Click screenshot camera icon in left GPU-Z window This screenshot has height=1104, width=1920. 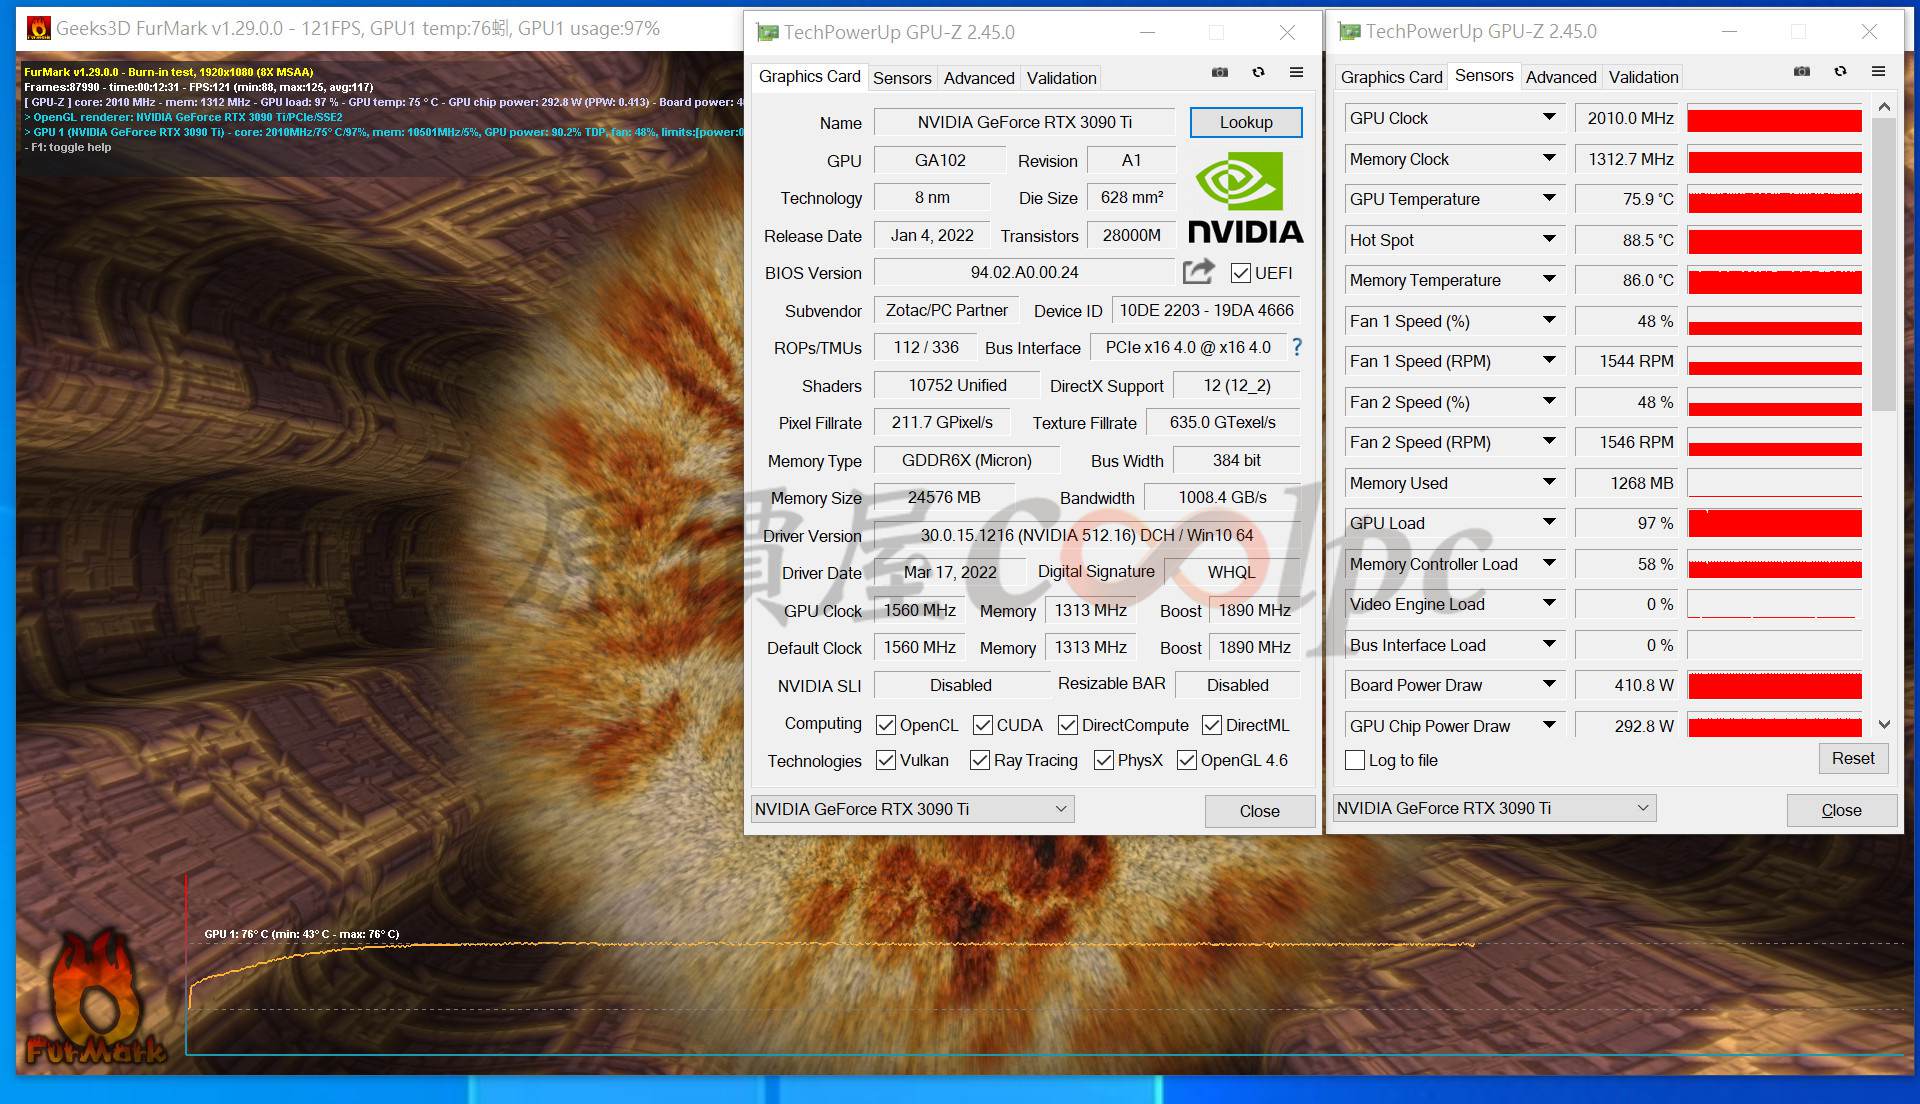pos(1220,72)
